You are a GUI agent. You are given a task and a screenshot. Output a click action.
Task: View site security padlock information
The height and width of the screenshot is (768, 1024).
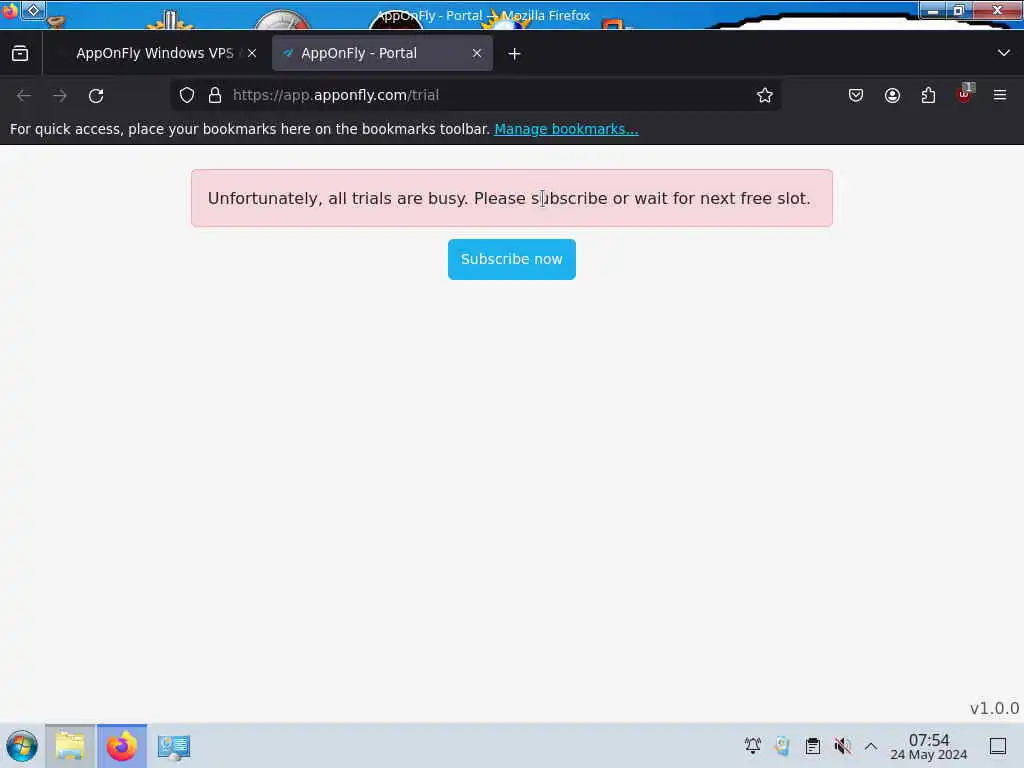[x=215, y=95]
